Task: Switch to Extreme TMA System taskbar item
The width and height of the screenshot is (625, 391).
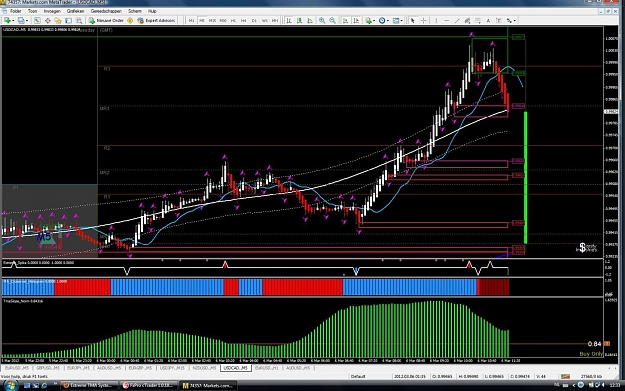Action: pyautogui.click(x=89, y=385)
